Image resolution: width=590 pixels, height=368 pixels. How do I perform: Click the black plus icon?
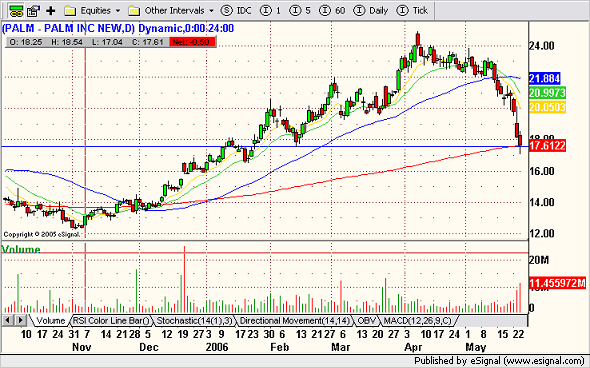[x=50, y=11]
